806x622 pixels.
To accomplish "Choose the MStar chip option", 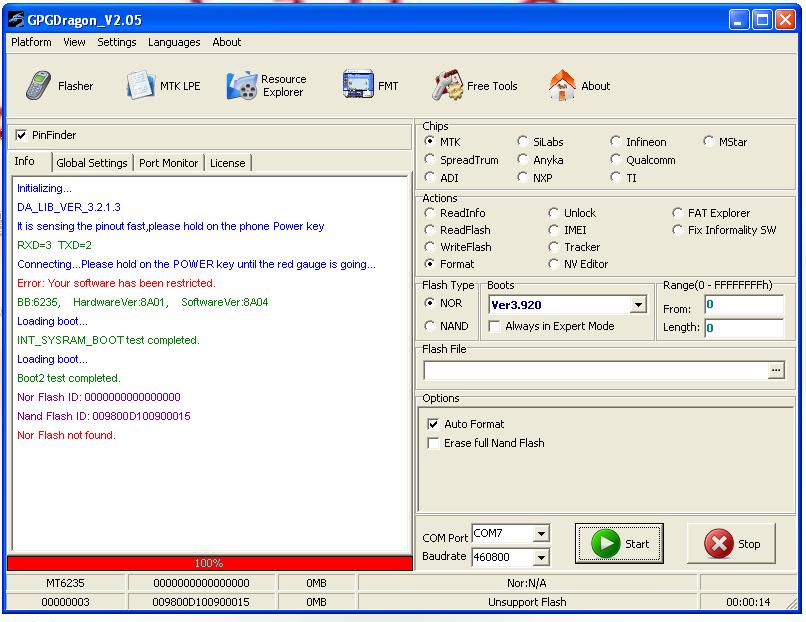I will [708, 141].
